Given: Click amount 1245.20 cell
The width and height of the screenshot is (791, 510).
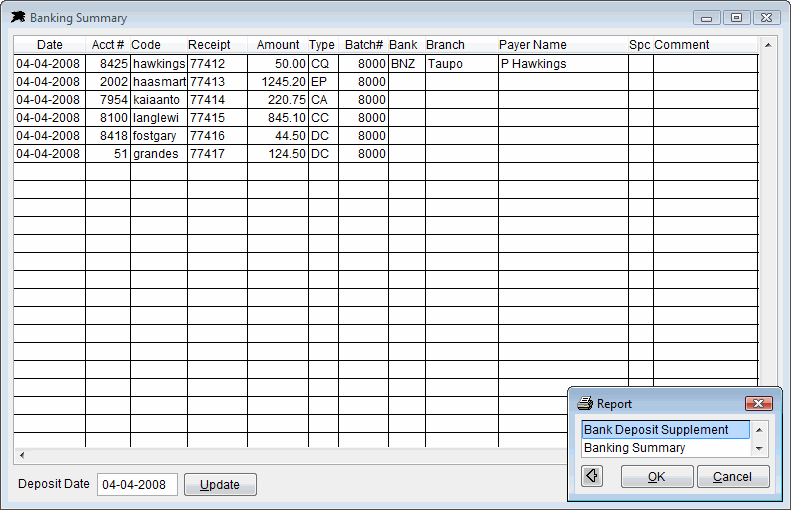Looking at the screenshot, I should [x=278, y=82].
